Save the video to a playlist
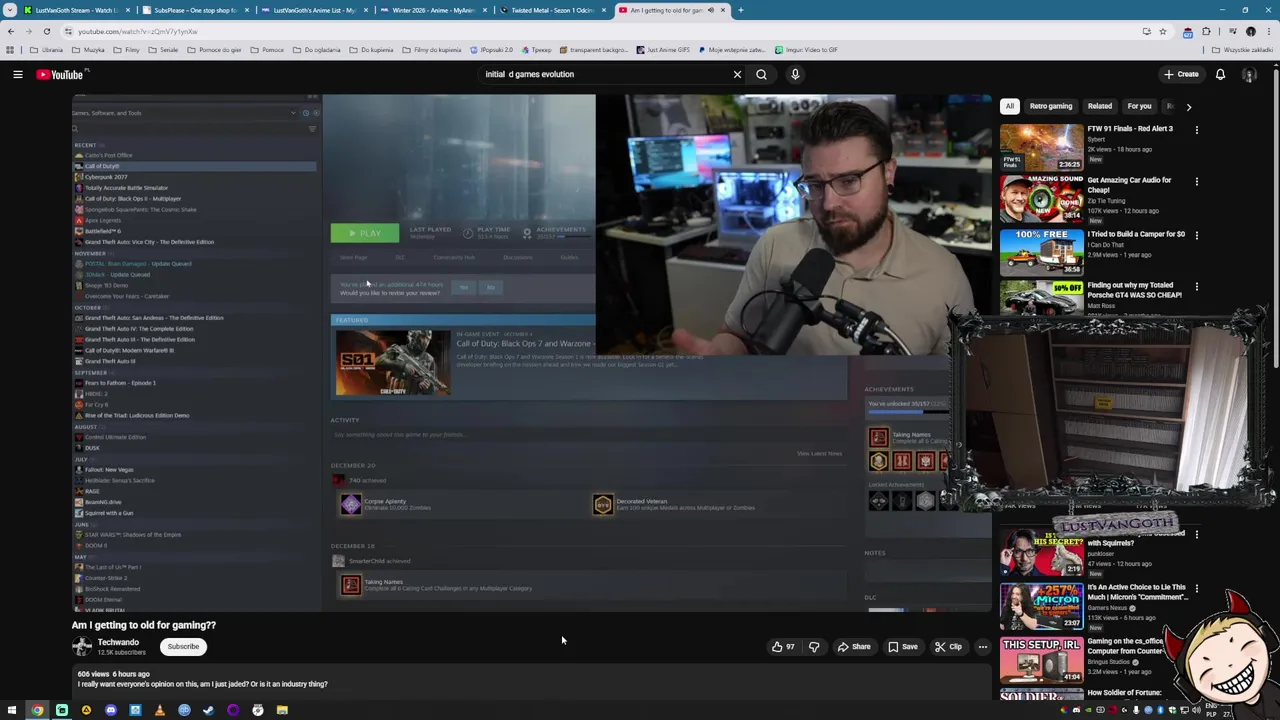 coord(903,647)
